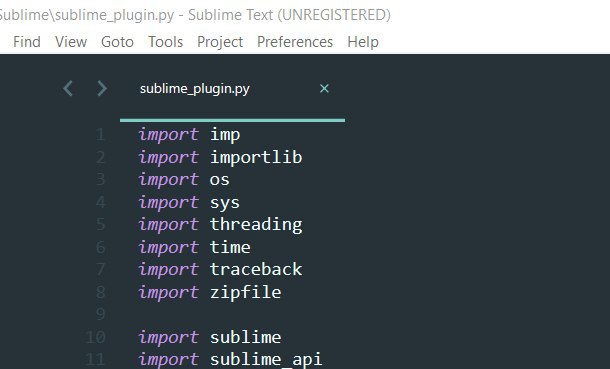
Task: Click on sublime_api in line 11
Action: tap(266, 359)
